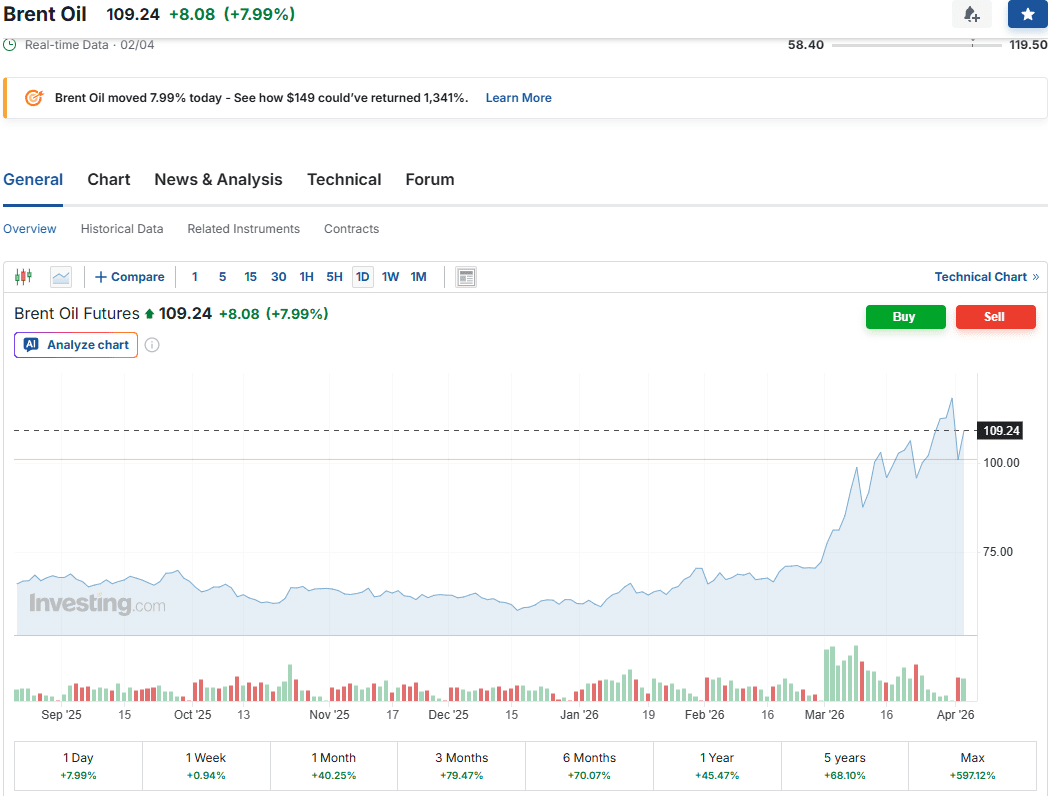Select the 1W chart interval
The image size is (1048, 796).
390,277
